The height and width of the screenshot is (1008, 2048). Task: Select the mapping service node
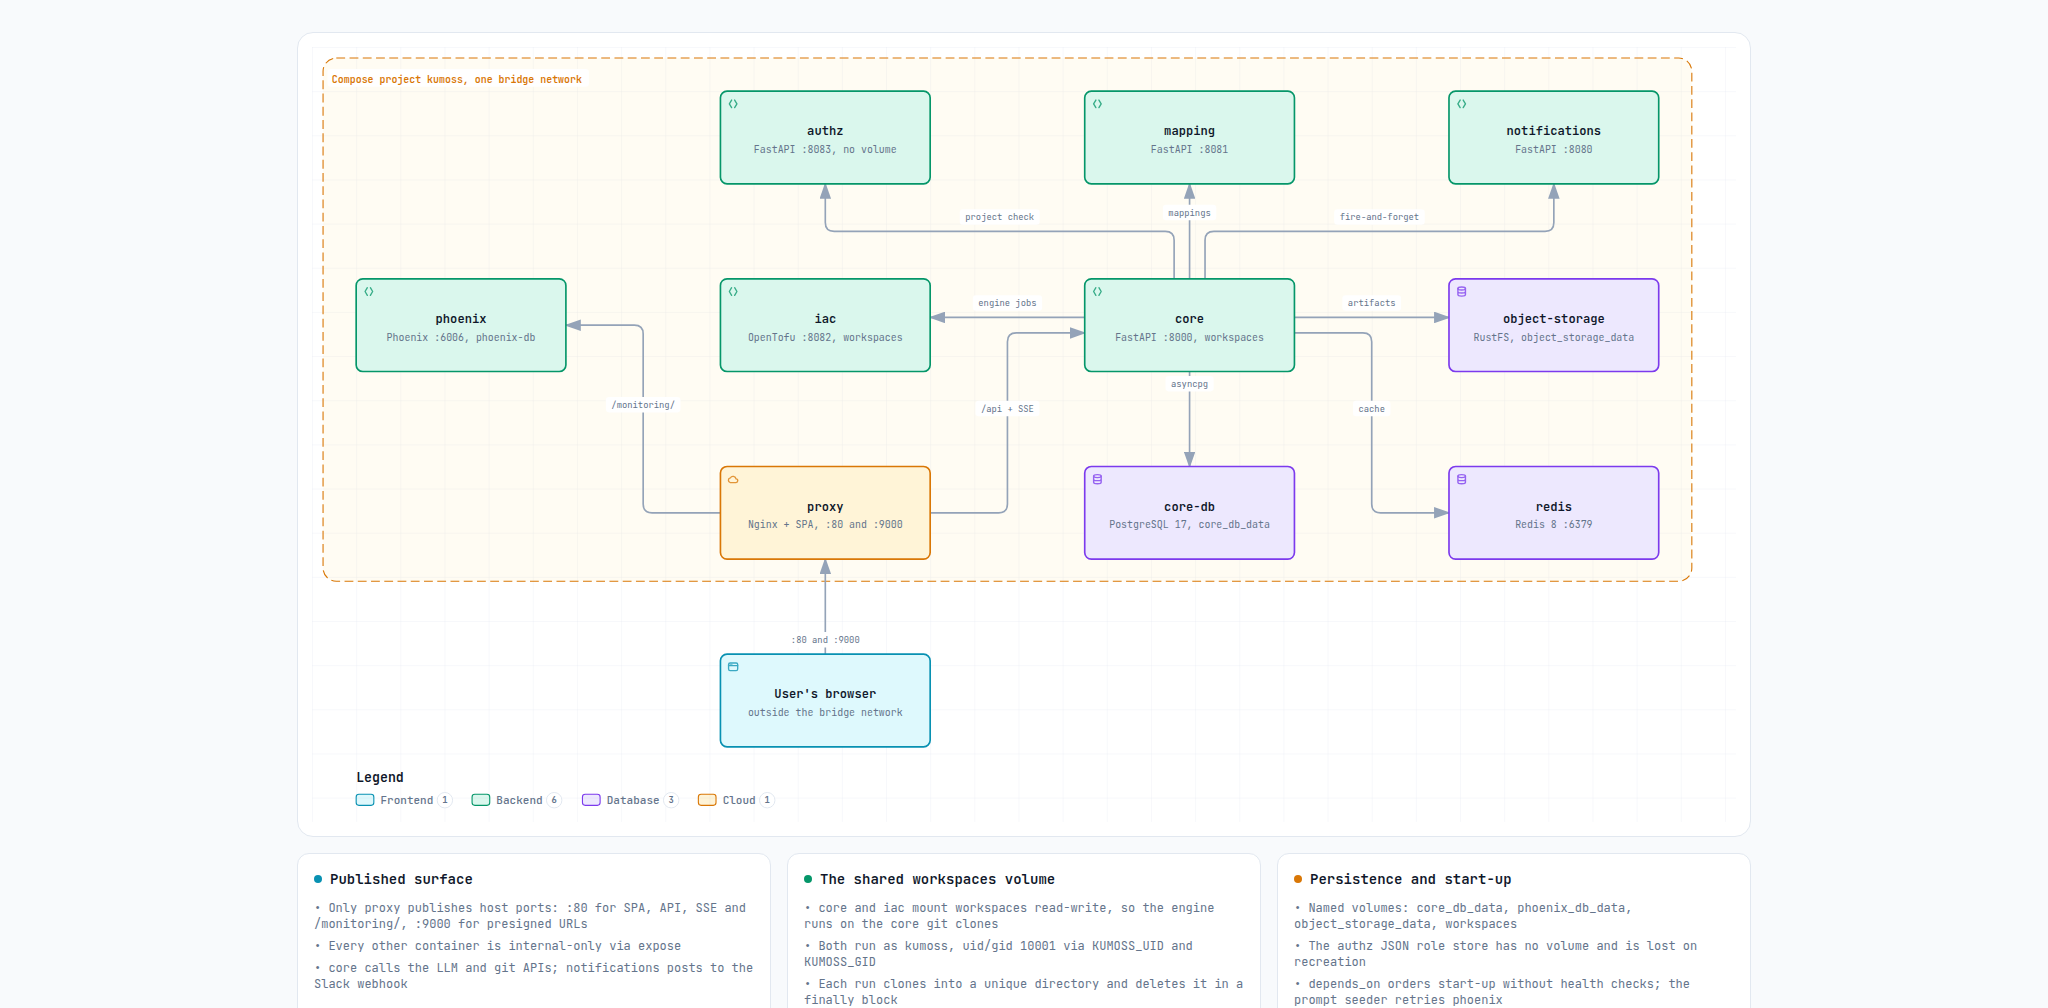click(x=1189, y=138)
